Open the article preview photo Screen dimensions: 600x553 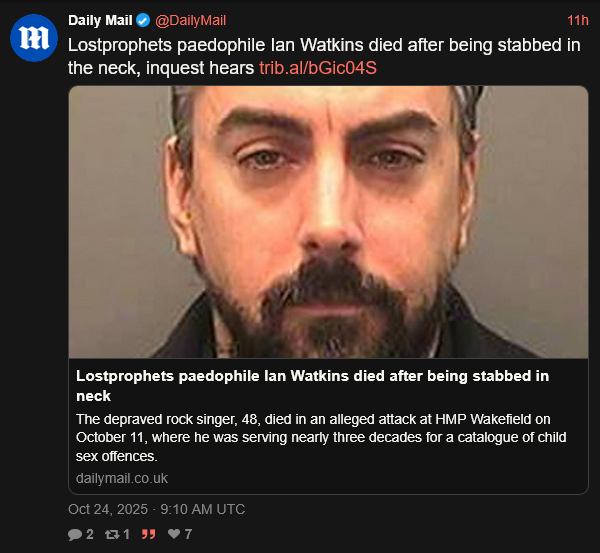click(x=328, y=222)
